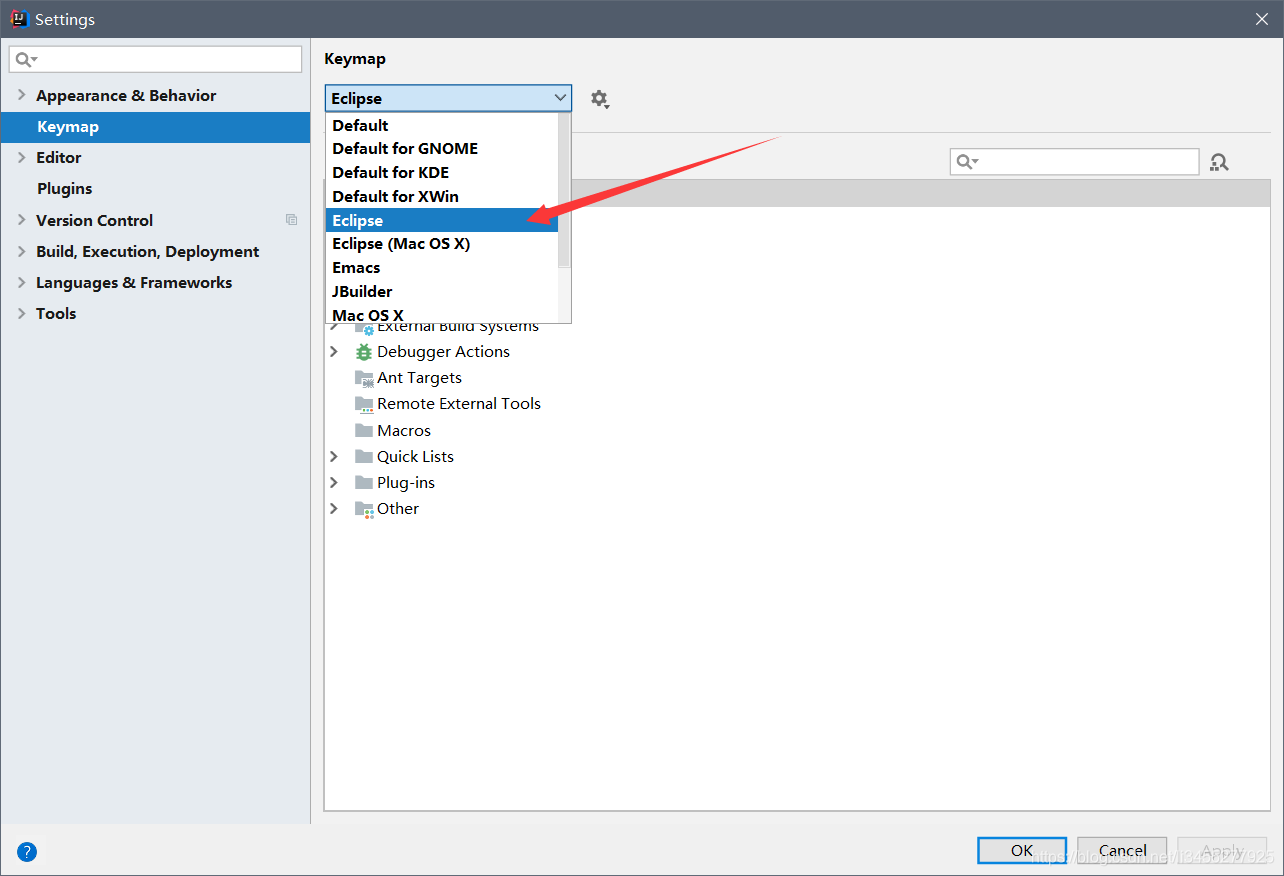Viewport: 1284px width, 876px height.
Task: Expand Version Control settings section
Action: pyautogui.click(x=22, y=220)
